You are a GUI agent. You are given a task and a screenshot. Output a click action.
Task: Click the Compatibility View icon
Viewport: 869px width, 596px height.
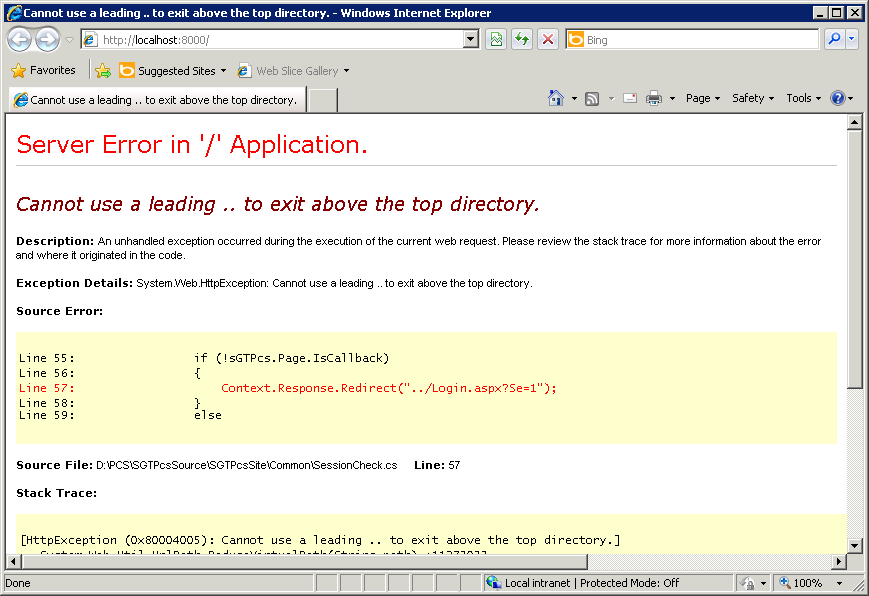pyautogui.click(x=496, y=40)
